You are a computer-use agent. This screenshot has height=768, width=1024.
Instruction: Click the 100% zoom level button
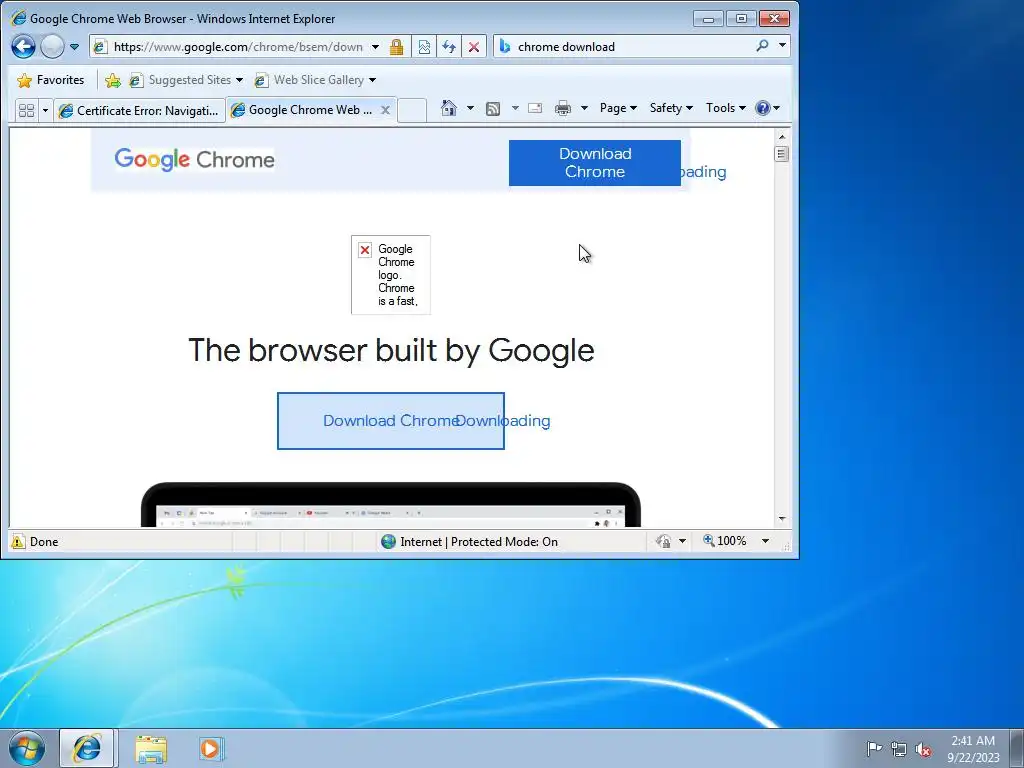click(x=724, y=541)
